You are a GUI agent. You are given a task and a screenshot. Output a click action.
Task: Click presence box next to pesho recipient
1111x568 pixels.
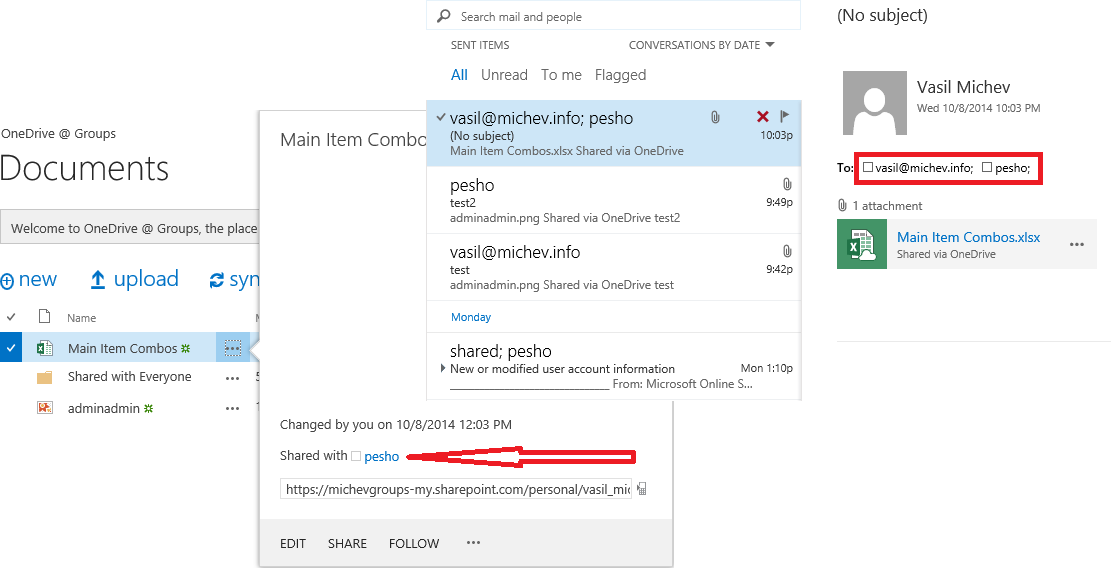click(x=987, y=168)
